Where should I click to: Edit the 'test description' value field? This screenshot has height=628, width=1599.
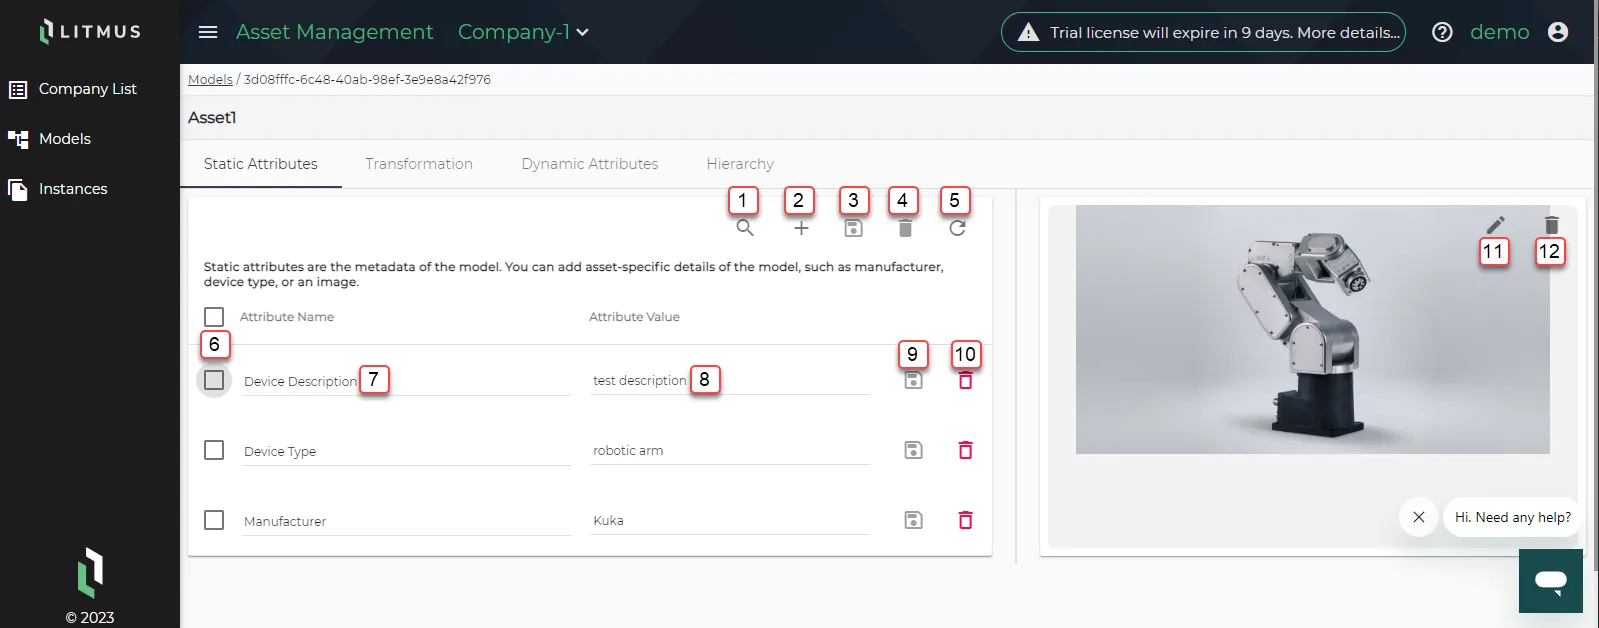[731, 380]
